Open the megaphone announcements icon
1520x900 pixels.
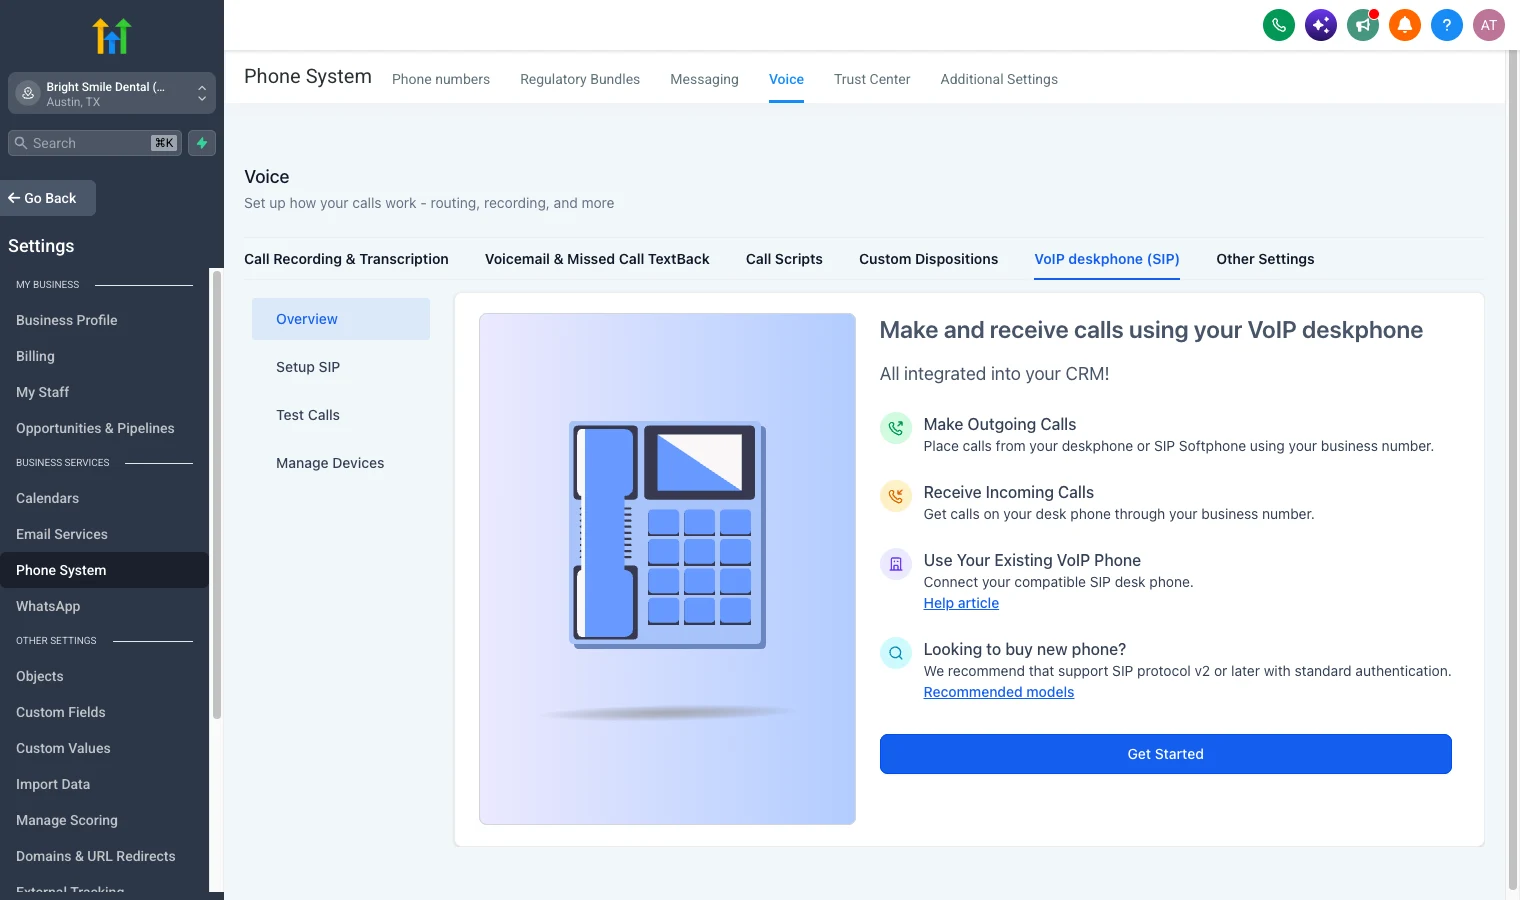(1363, 25)
